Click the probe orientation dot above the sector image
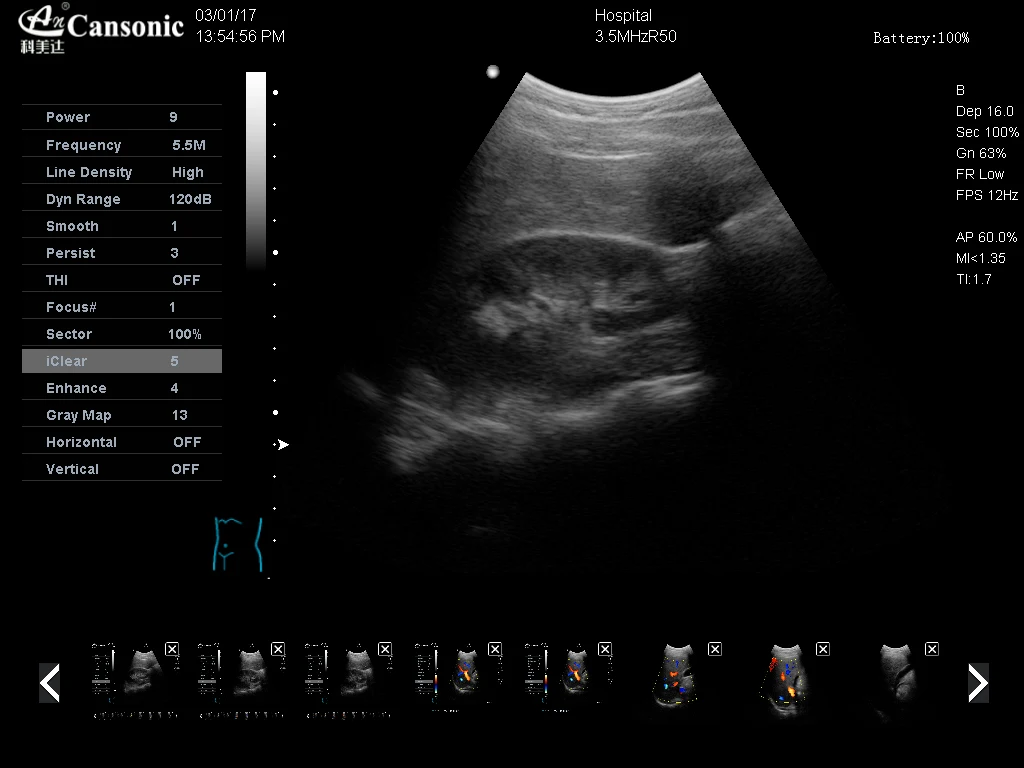This screenshot has height=768, width=1024. click(492, 71)
